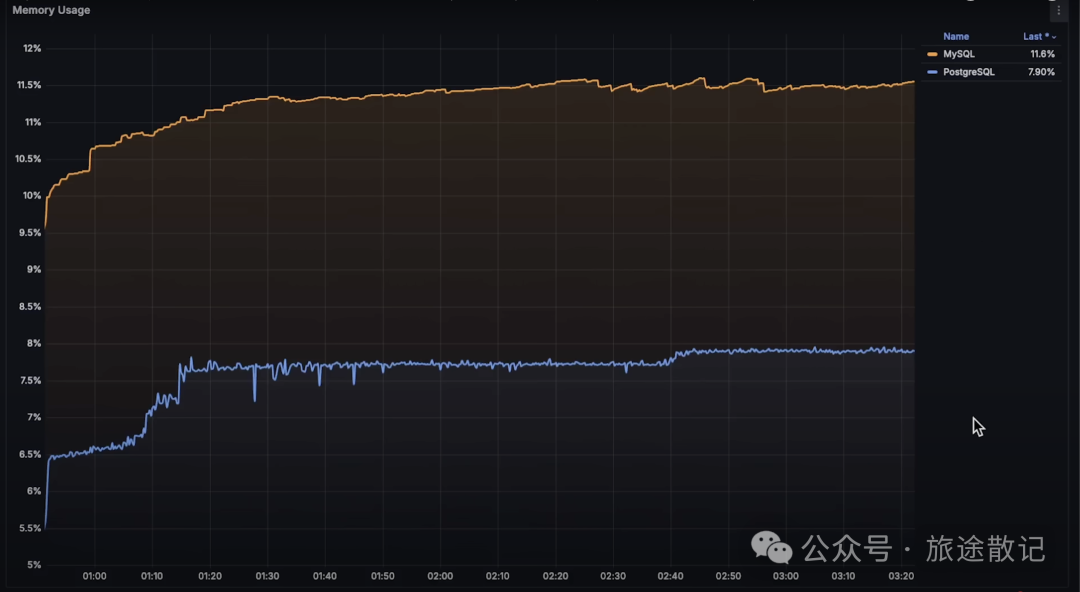This screenshot has width=1080, height=592.
Task: Click the 12% label on the Y axis
Action: pos(32,48)
